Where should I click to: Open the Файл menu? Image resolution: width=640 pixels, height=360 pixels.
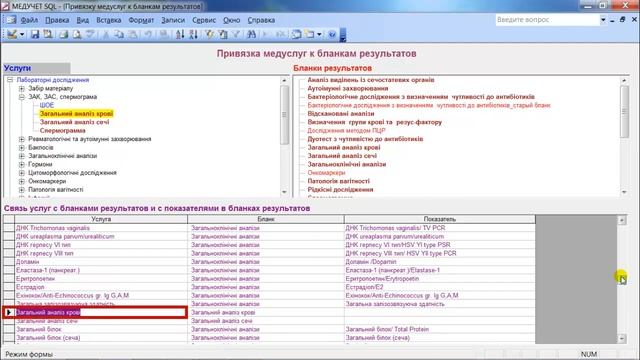click(x=29, y=20)
